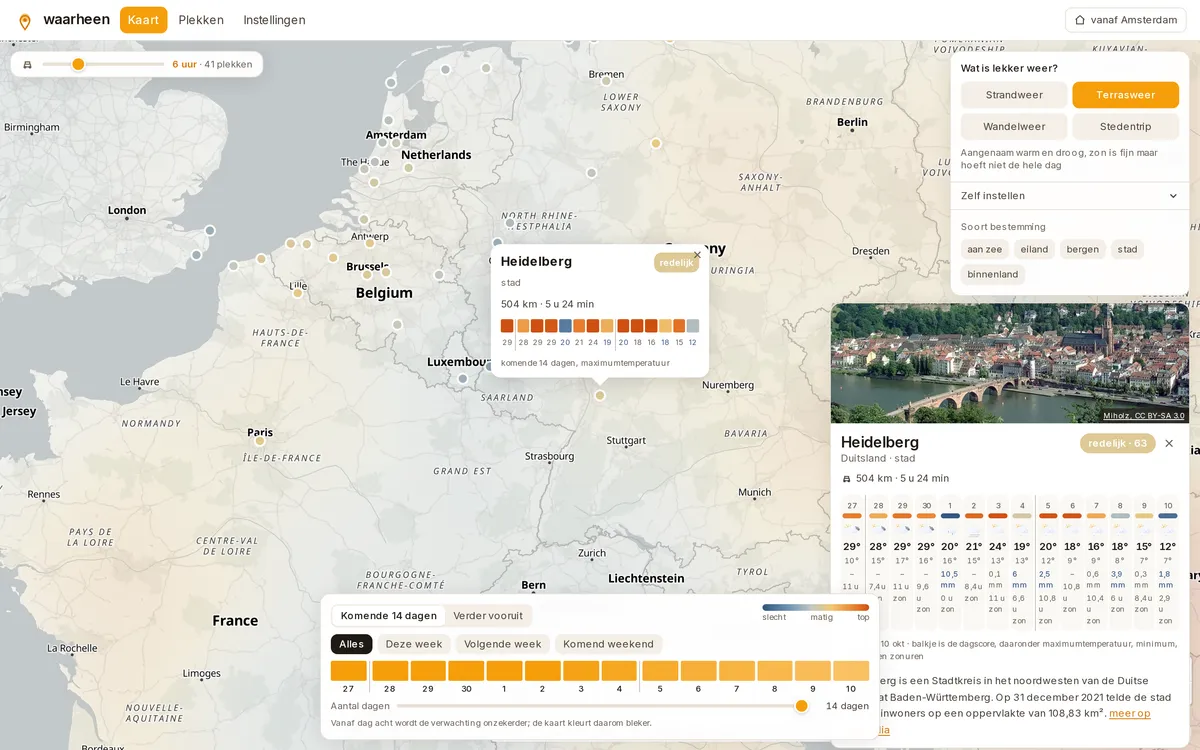Toggle the 'aan zee' destination filter
This screenshot has width=1200, height=750.
[x=985, y=249]
